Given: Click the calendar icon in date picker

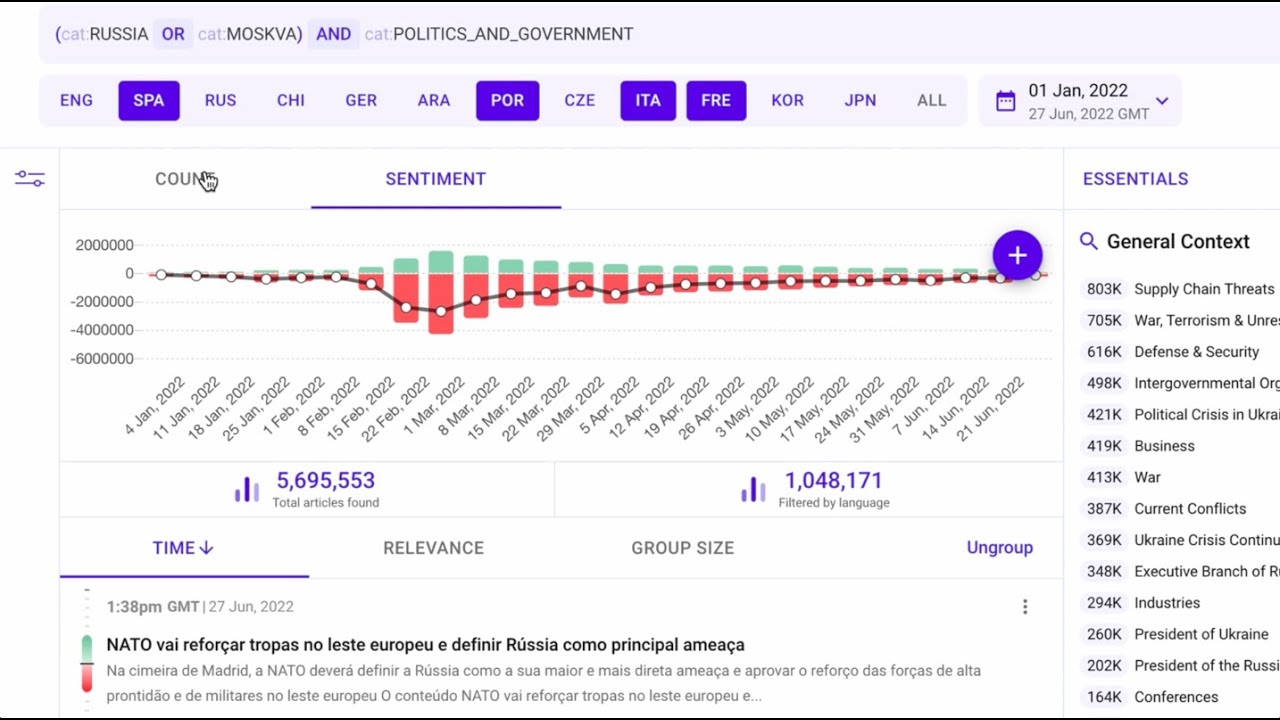Looking at the screenshot, I should coord(1006,101).
